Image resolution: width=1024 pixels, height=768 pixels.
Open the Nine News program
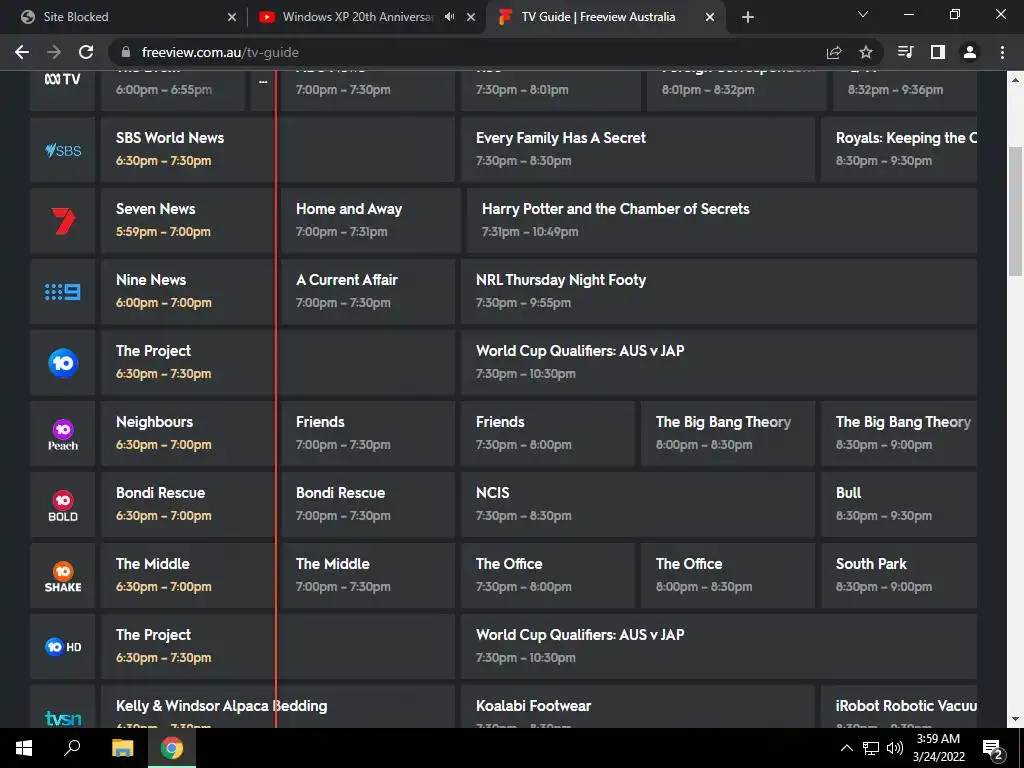click(187, 292)
